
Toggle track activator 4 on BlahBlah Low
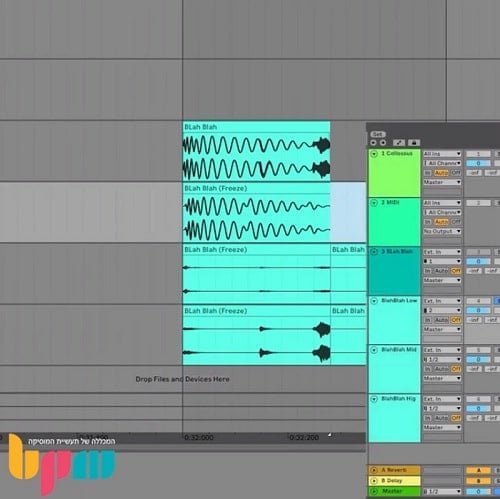coord(478,301)
